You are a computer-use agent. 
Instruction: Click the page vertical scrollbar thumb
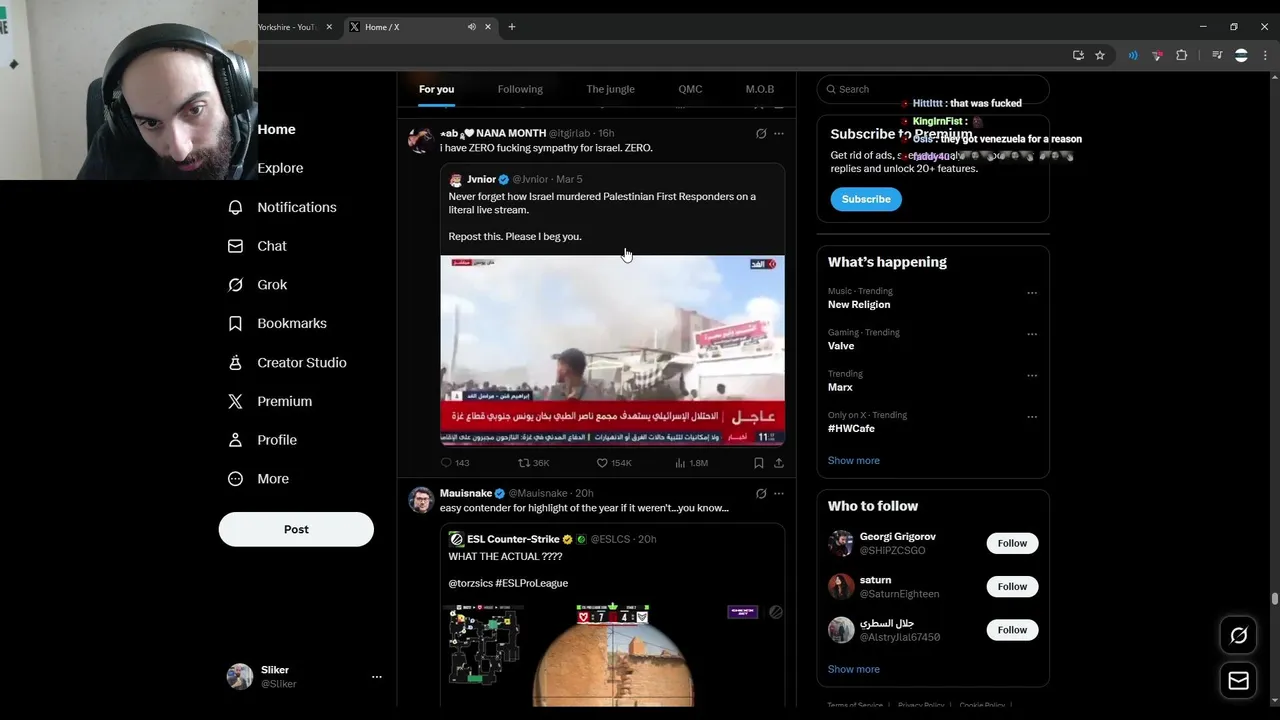point(1274,598)
